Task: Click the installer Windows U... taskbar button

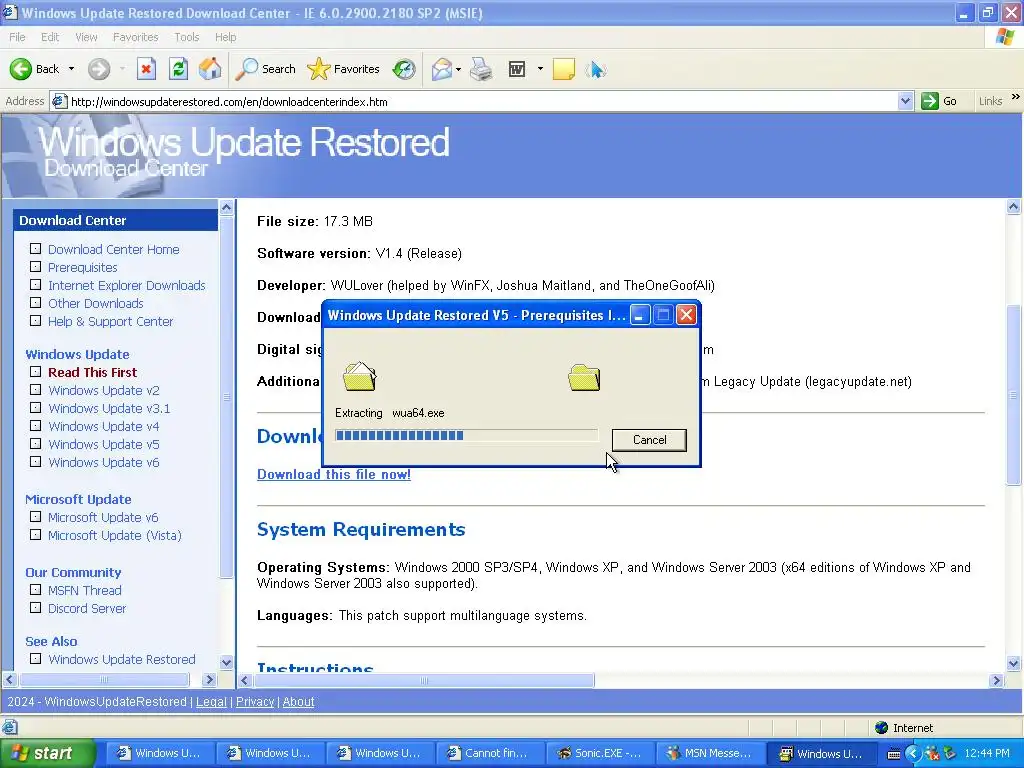Action: 821,753
